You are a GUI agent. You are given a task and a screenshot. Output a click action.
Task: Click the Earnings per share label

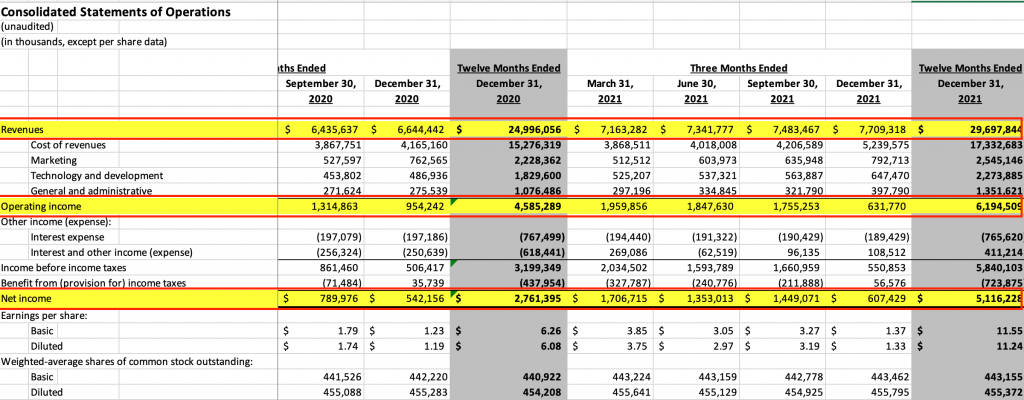coord(43,313)
